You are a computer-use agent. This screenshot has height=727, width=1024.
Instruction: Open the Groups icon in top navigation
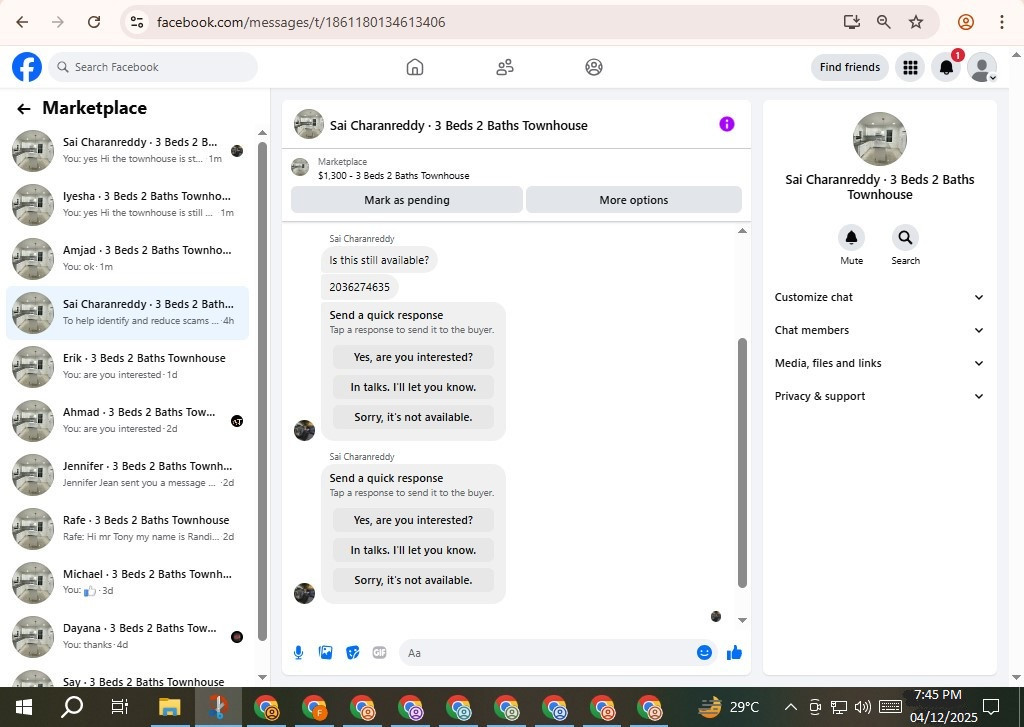594,67
